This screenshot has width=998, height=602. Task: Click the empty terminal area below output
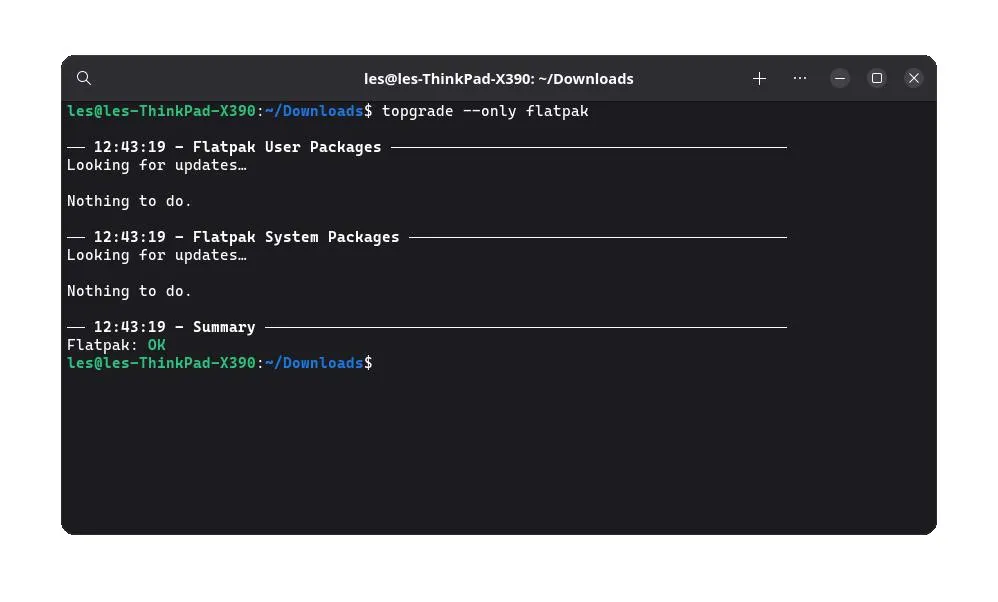[x=498, y=452]
